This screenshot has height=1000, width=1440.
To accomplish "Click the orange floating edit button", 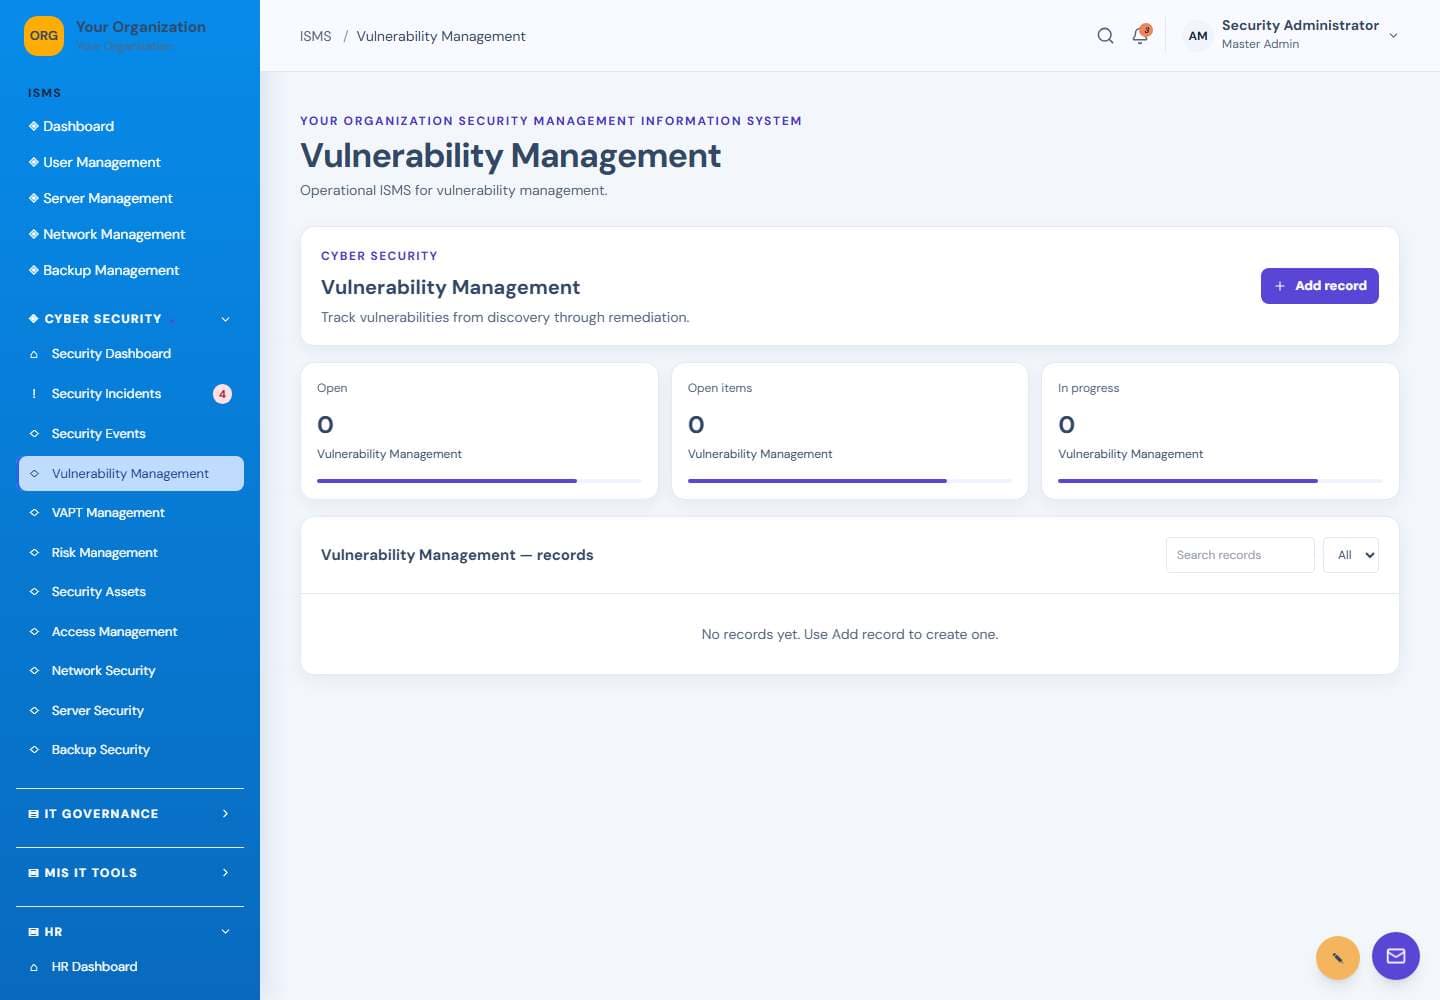I will [1338, 958].
